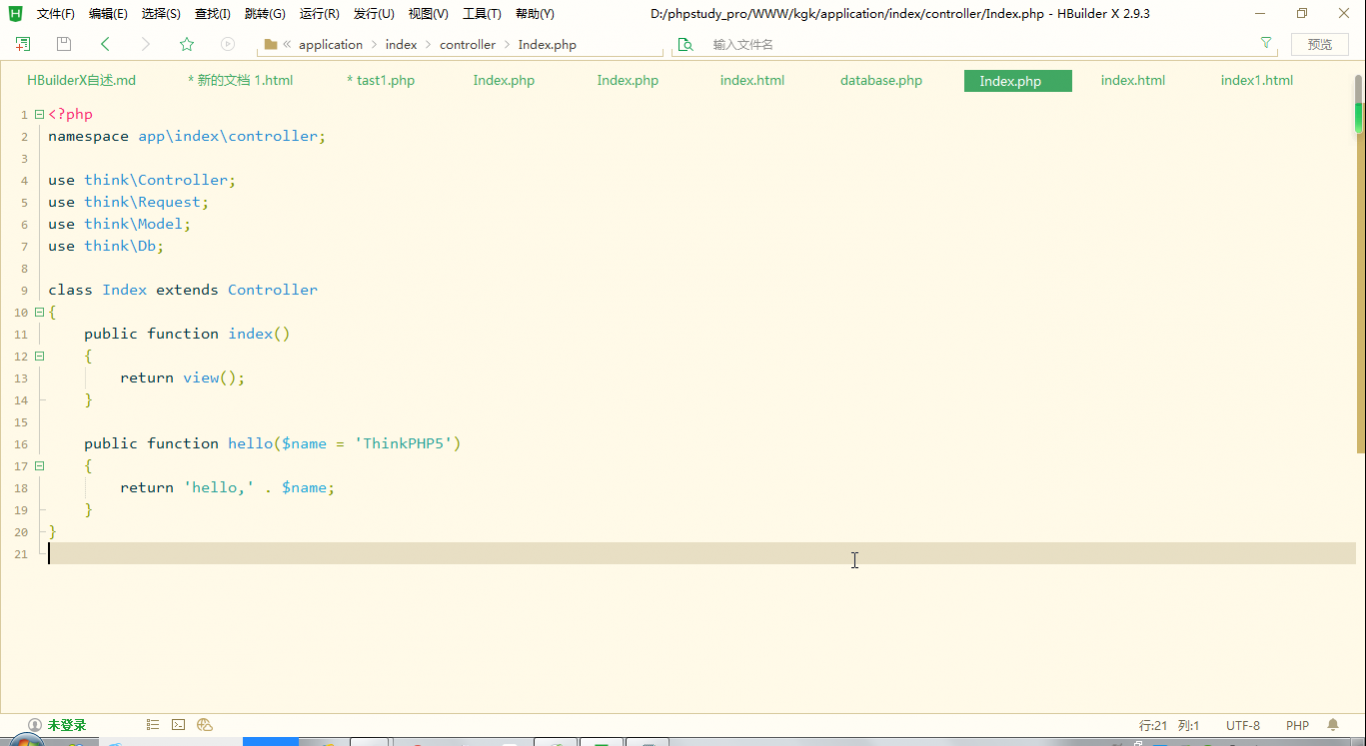Image resolution: width=1366 pixels, height=746 pixels.
Task: Click the use think\Db line
Action: (x=106, y=246)
